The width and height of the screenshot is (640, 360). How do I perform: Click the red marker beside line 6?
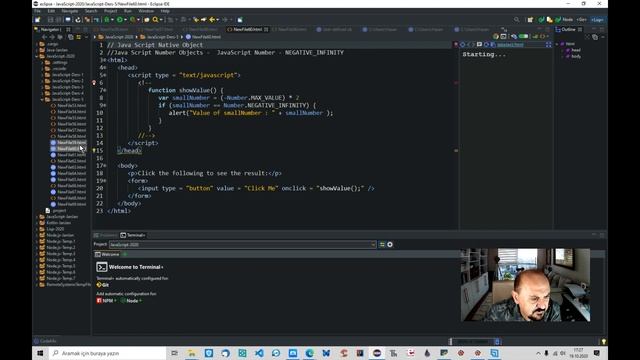click(x=94, y=83)
